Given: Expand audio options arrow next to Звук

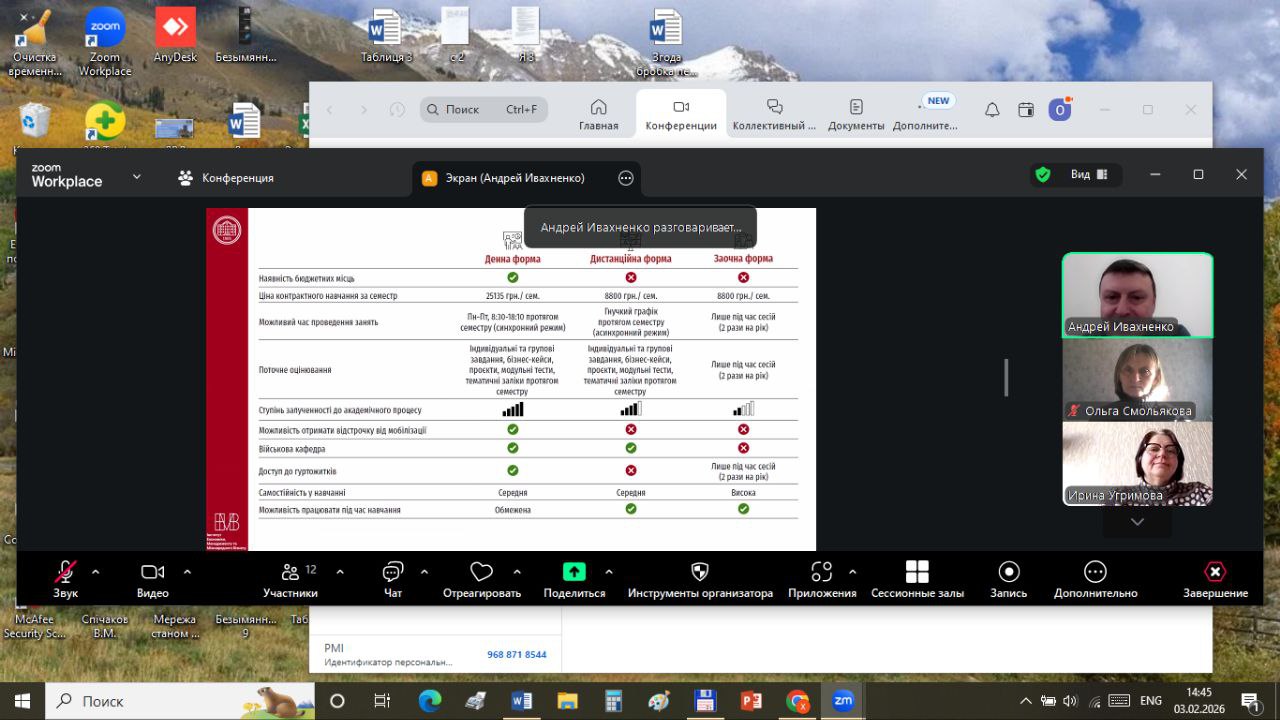Looking at the screenshot, I should point(96,572).
